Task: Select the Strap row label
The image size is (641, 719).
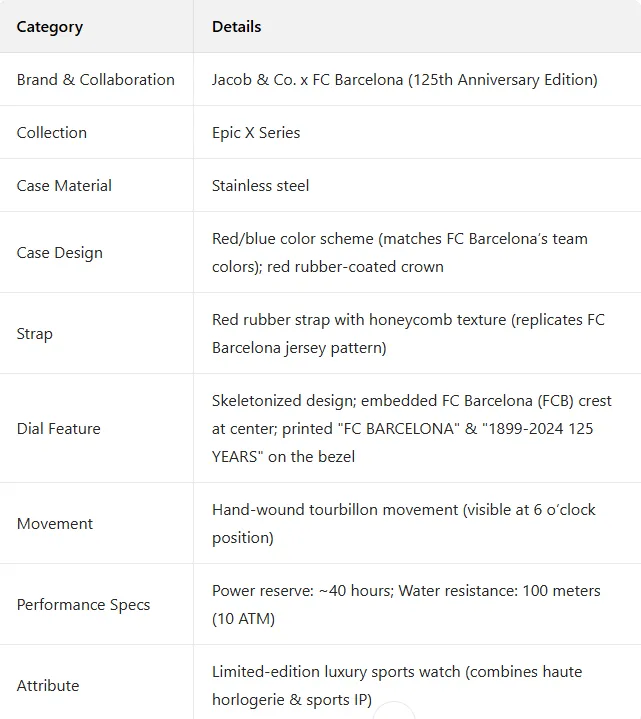Action: (x=35, y=334)
